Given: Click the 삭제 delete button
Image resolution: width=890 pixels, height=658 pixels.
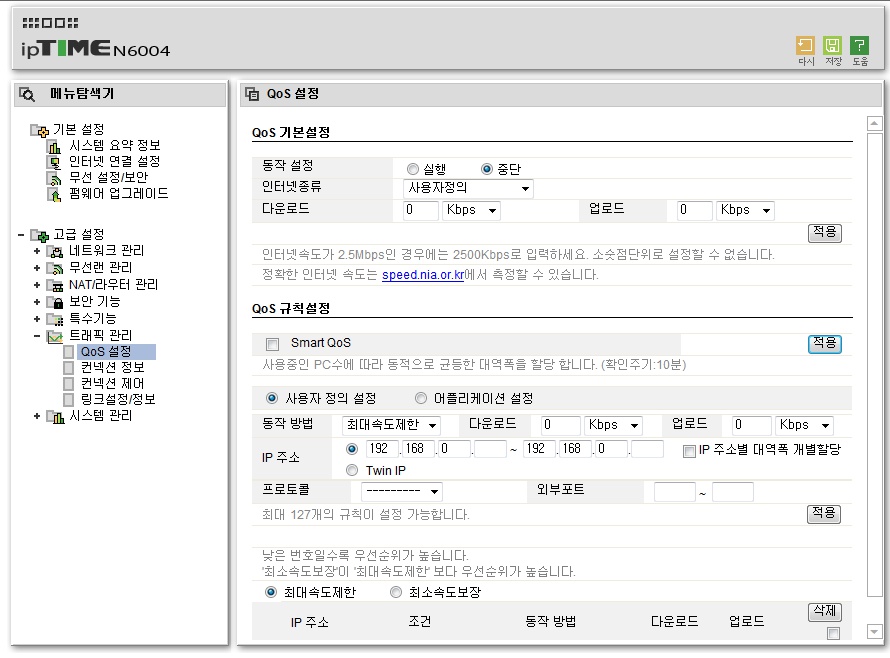Looking at the screenshot, I should coord(824,611).
